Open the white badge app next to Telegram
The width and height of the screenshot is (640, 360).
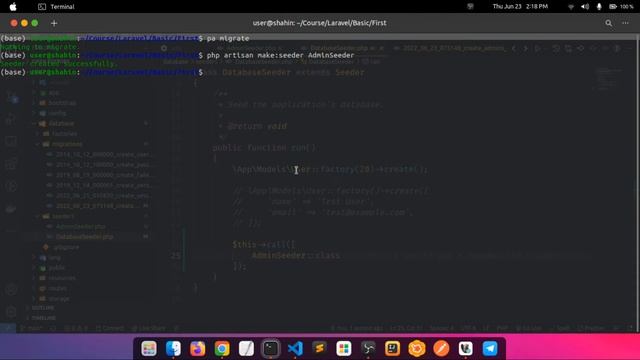466,349
